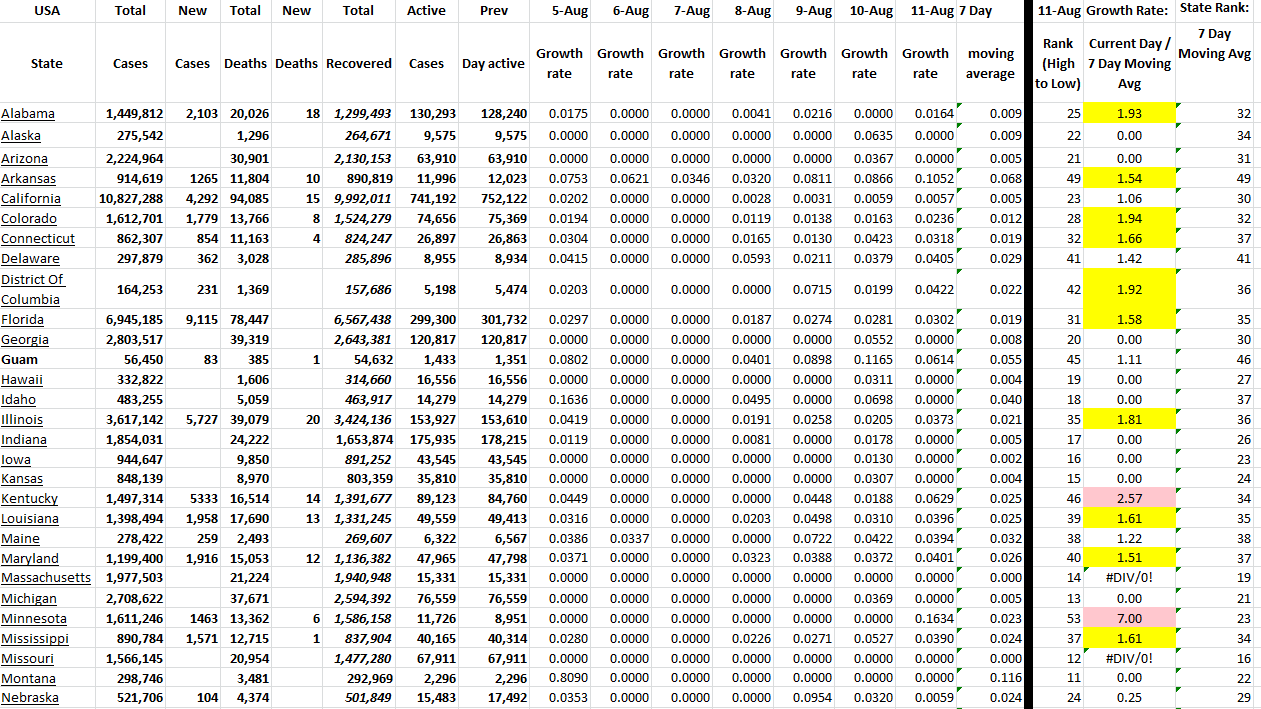The width and height of the screenshot is (1261, 709).
Task: Select the #DIV/0! cell in Missouri row
Action: click(1129, 658)
